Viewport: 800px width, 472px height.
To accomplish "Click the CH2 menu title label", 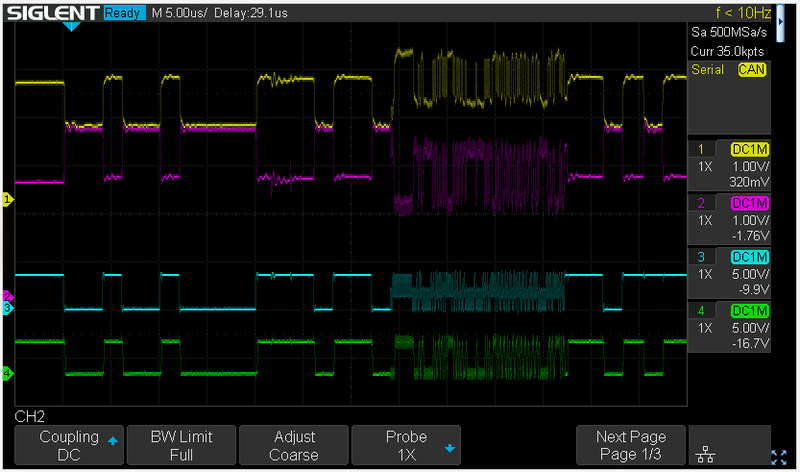I will coord(30,416).
